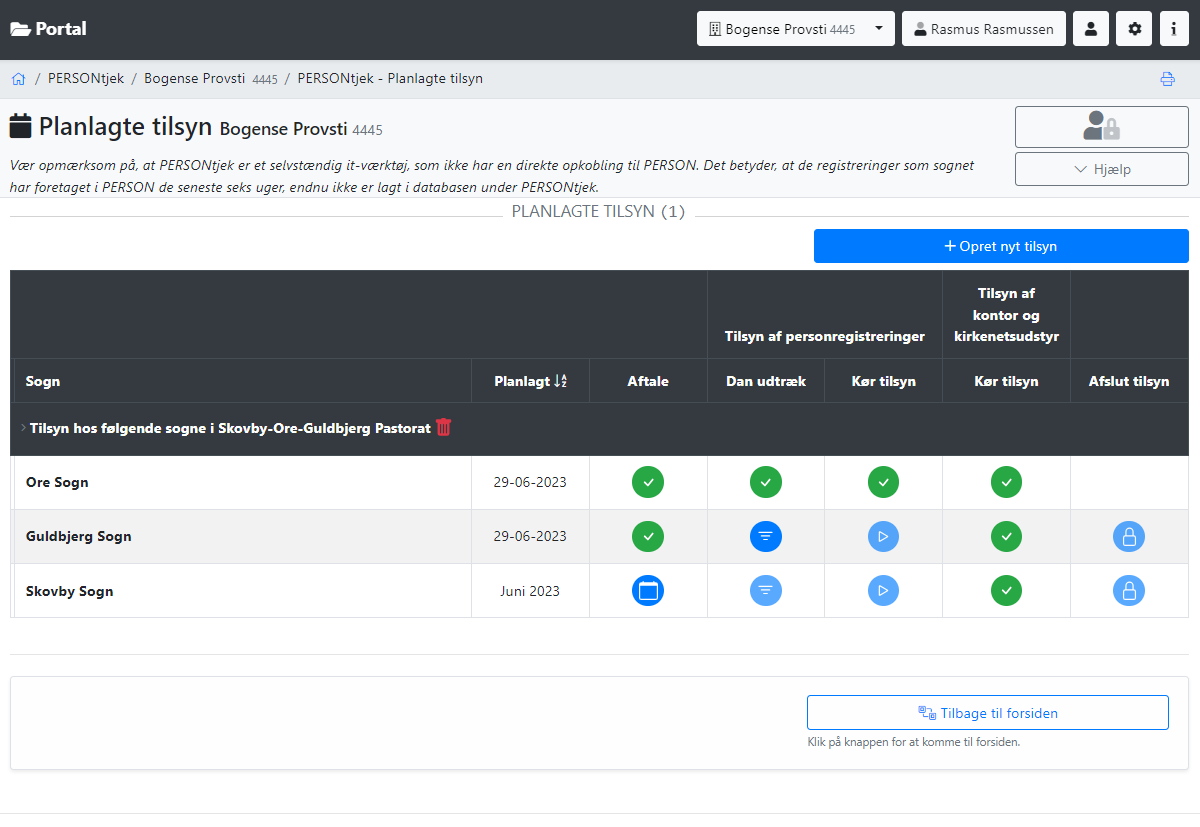
Task: Open the Bogense Provsti 4445 dropdown
Action: click(x=796, y=29)
